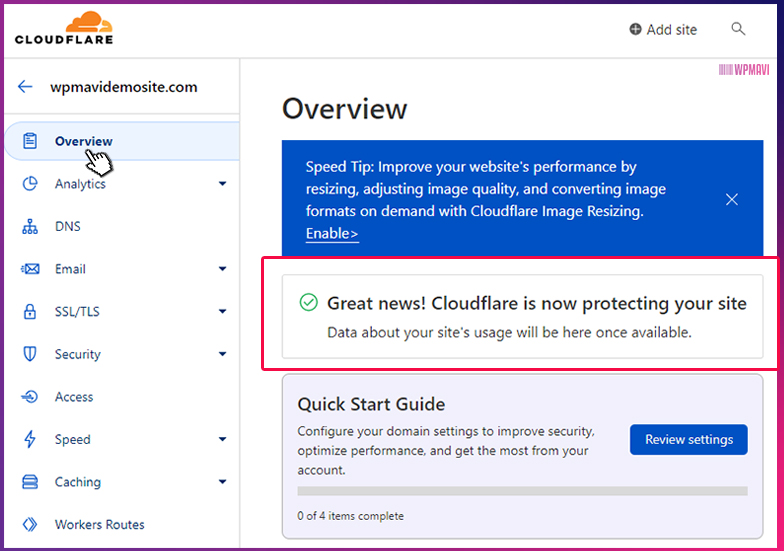Expand the Email submenu arrow
784x551 pixels.
click(x=222, y=268)
